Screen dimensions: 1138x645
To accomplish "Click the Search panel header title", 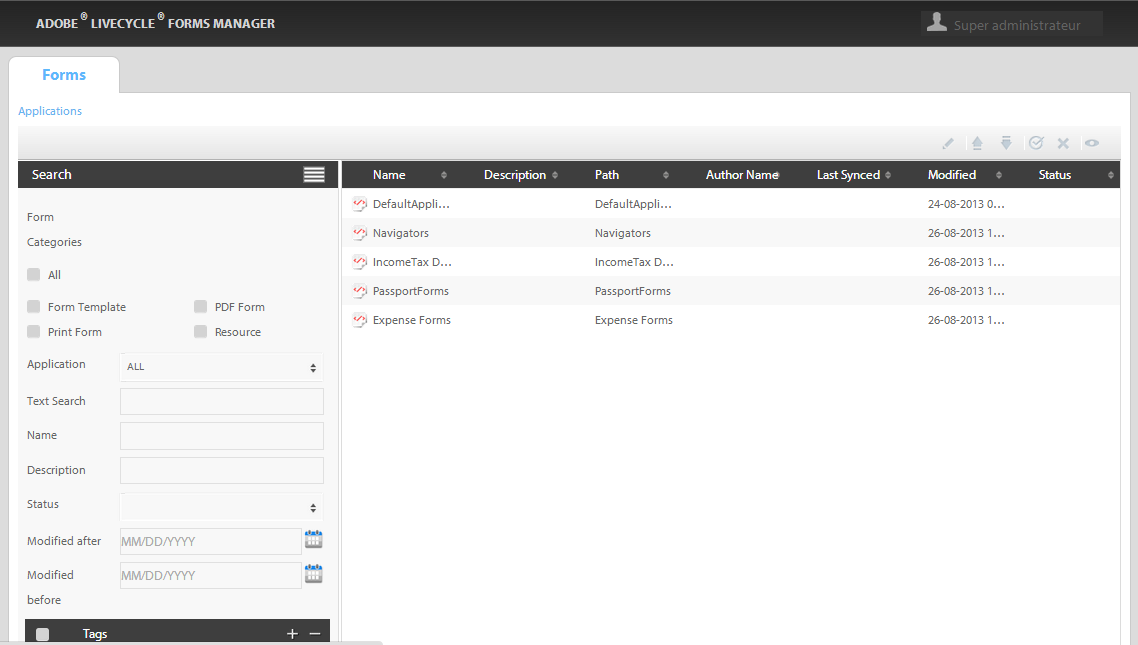I will tap(52, 175).
